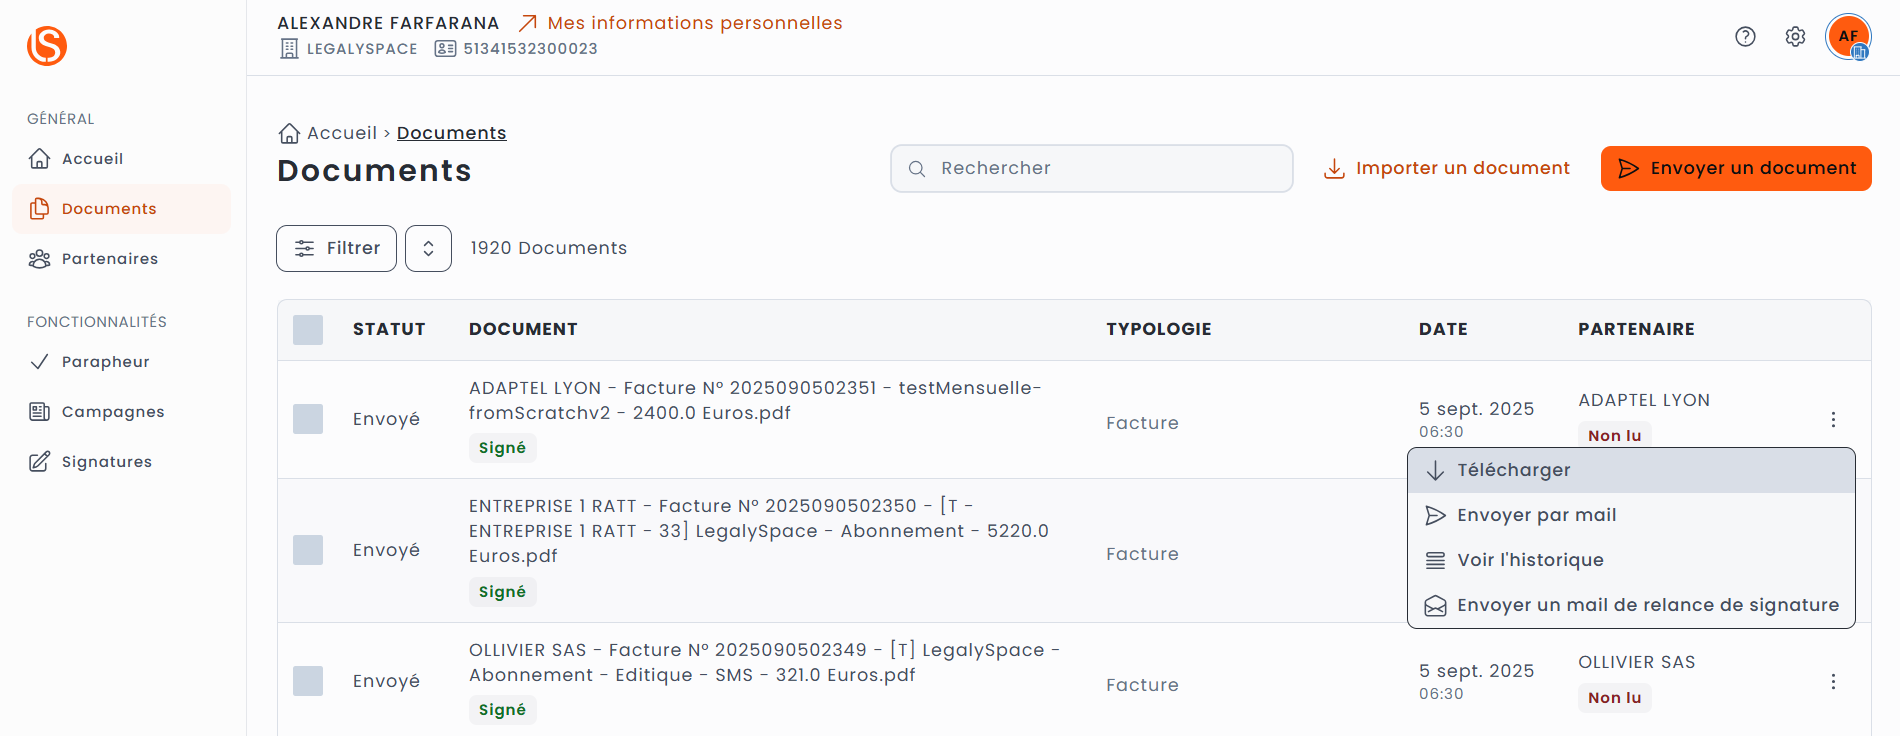Open settings gear icon in header
Screen dimensions: 1900x736
[x=1795, y=37]
